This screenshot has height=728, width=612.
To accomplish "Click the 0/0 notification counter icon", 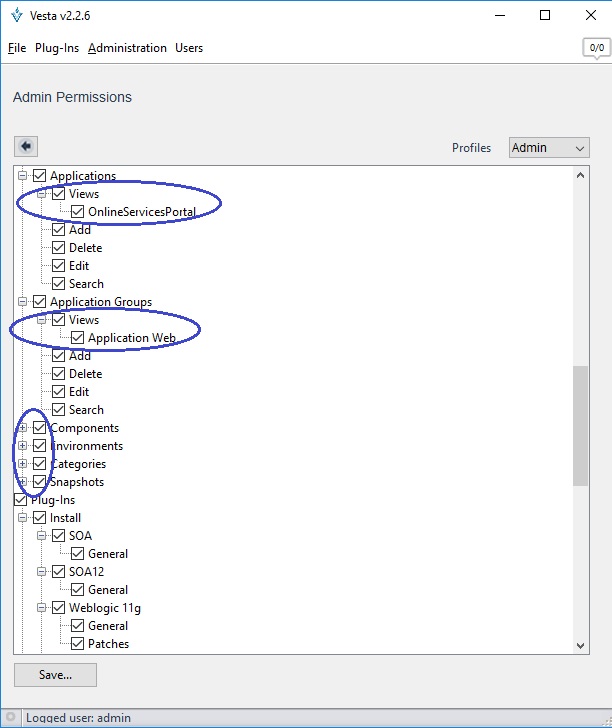I will [596, 47].
